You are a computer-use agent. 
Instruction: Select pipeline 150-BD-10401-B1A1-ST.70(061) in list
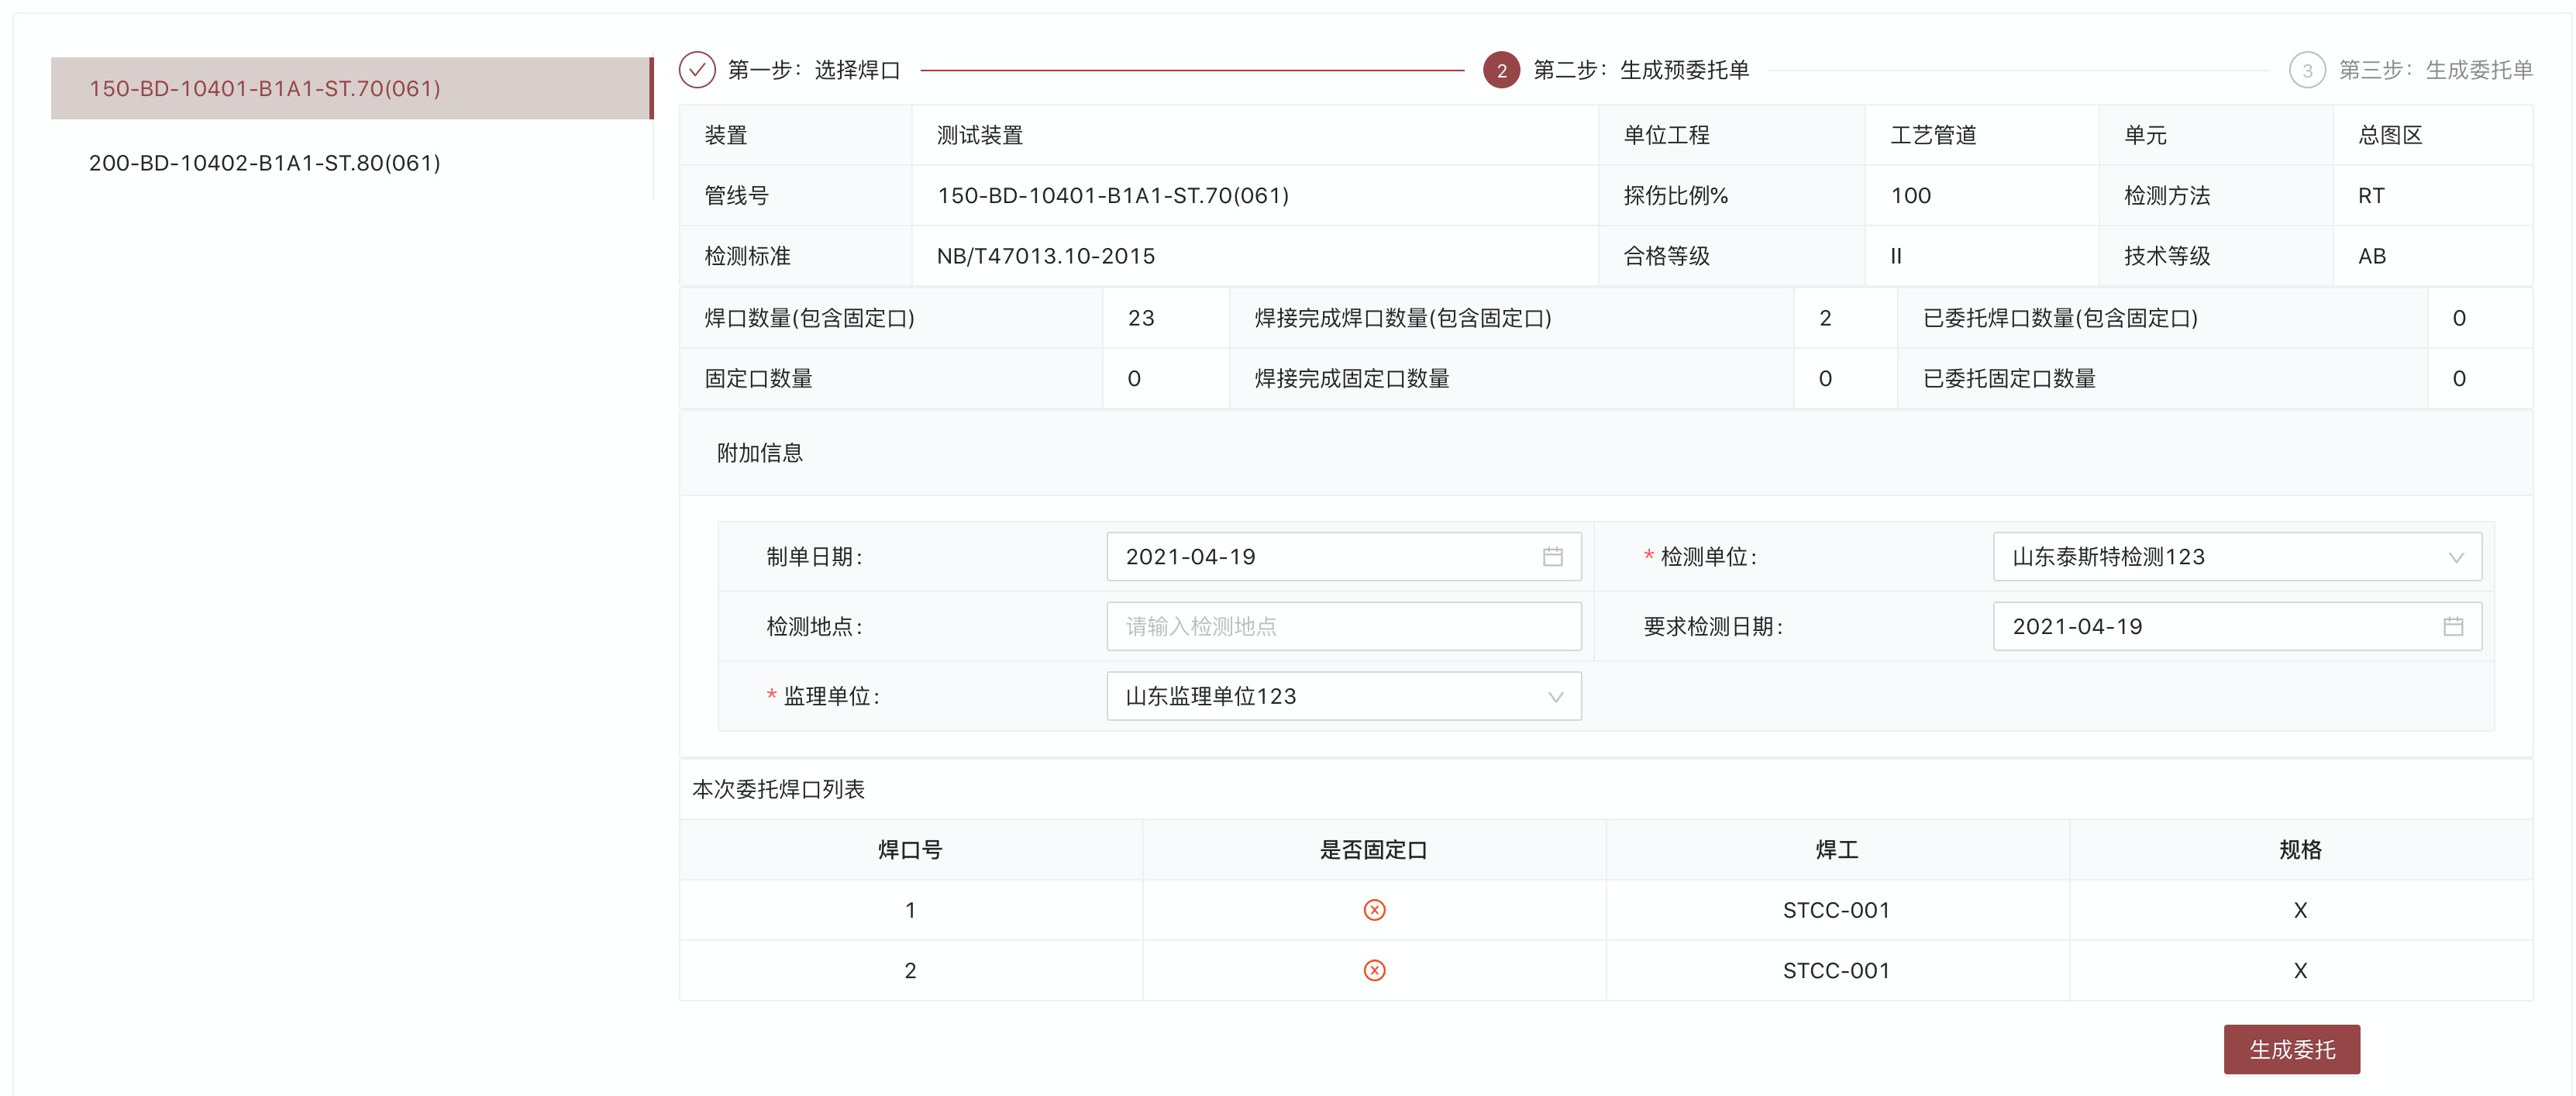265,88
